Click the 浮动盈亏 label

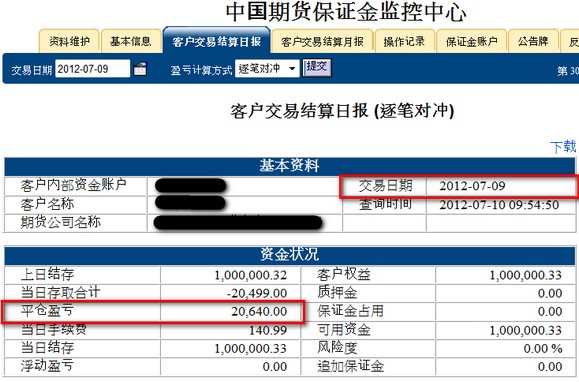click(47, 366)
